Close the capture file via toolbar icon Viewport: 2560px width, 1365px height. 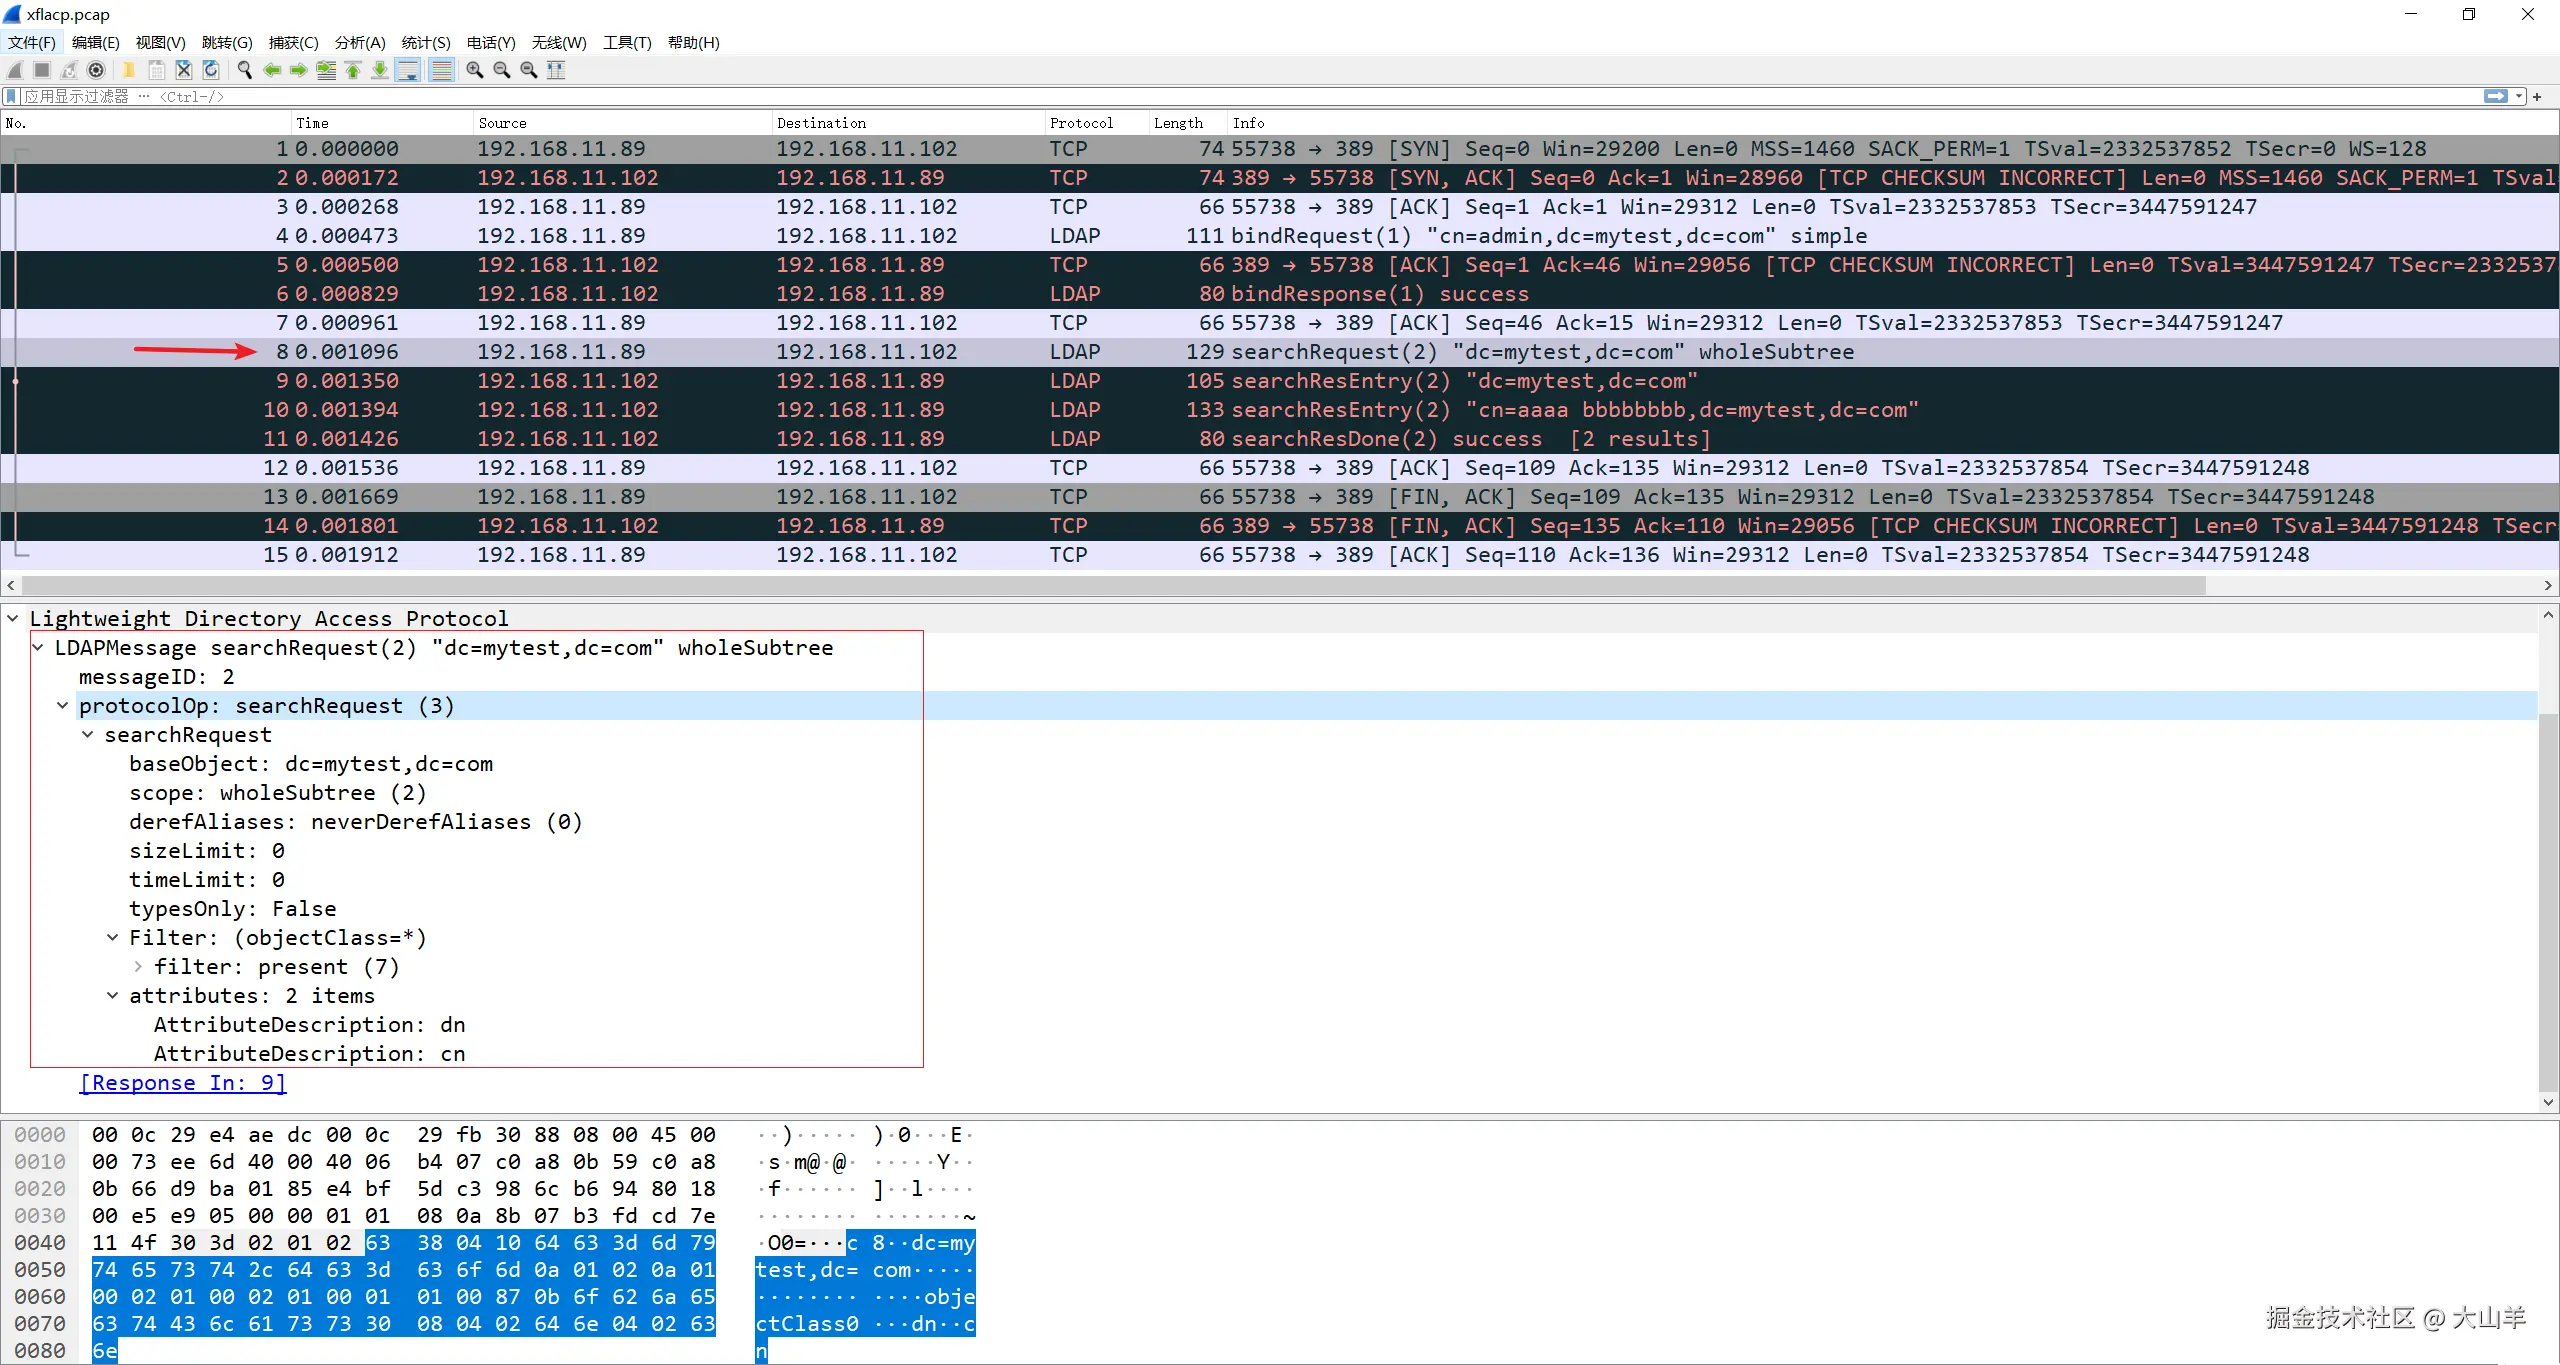(184, 70)
